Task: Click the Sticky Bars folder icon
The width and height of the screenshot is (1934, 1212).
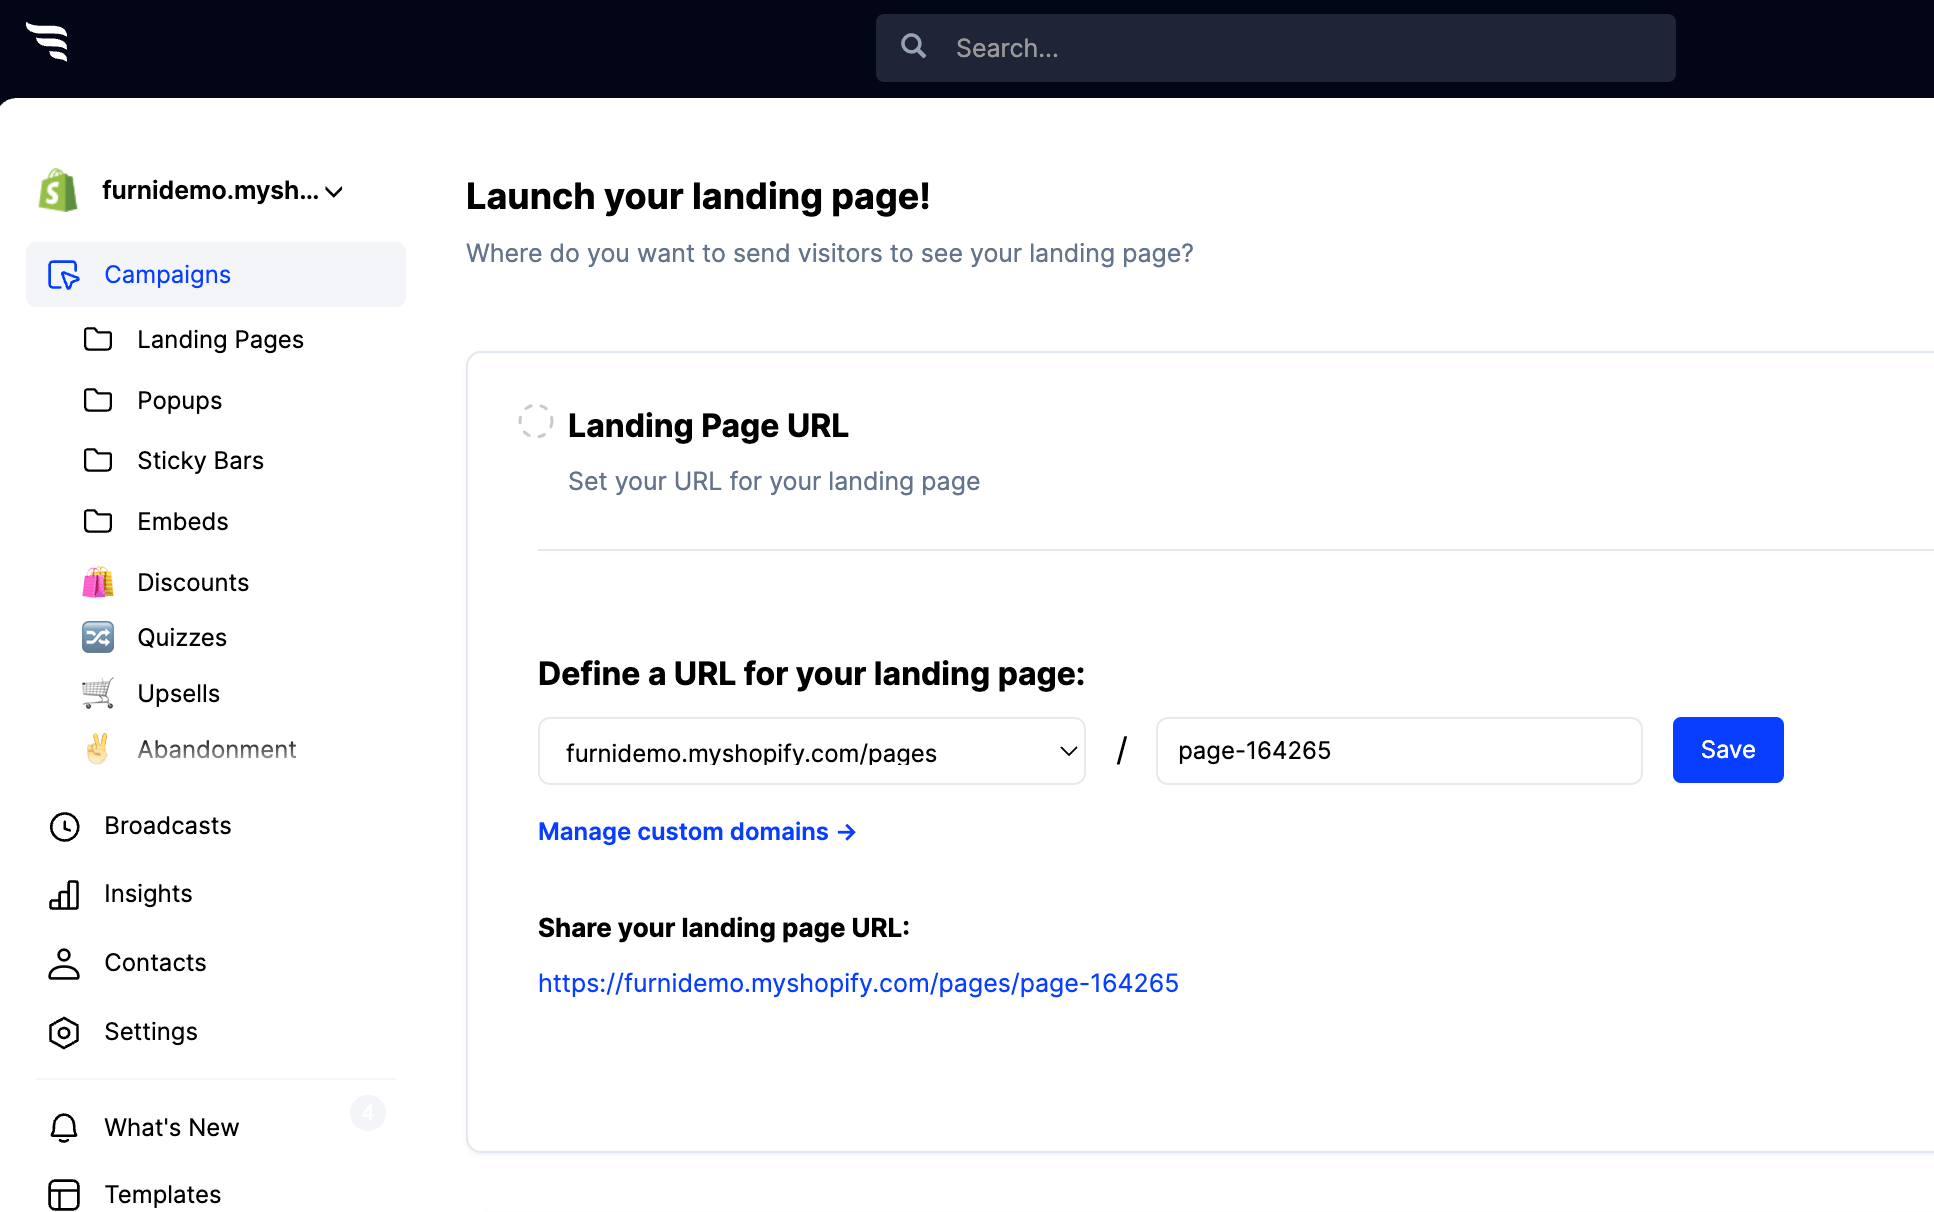Action: [x=98, y=460]
